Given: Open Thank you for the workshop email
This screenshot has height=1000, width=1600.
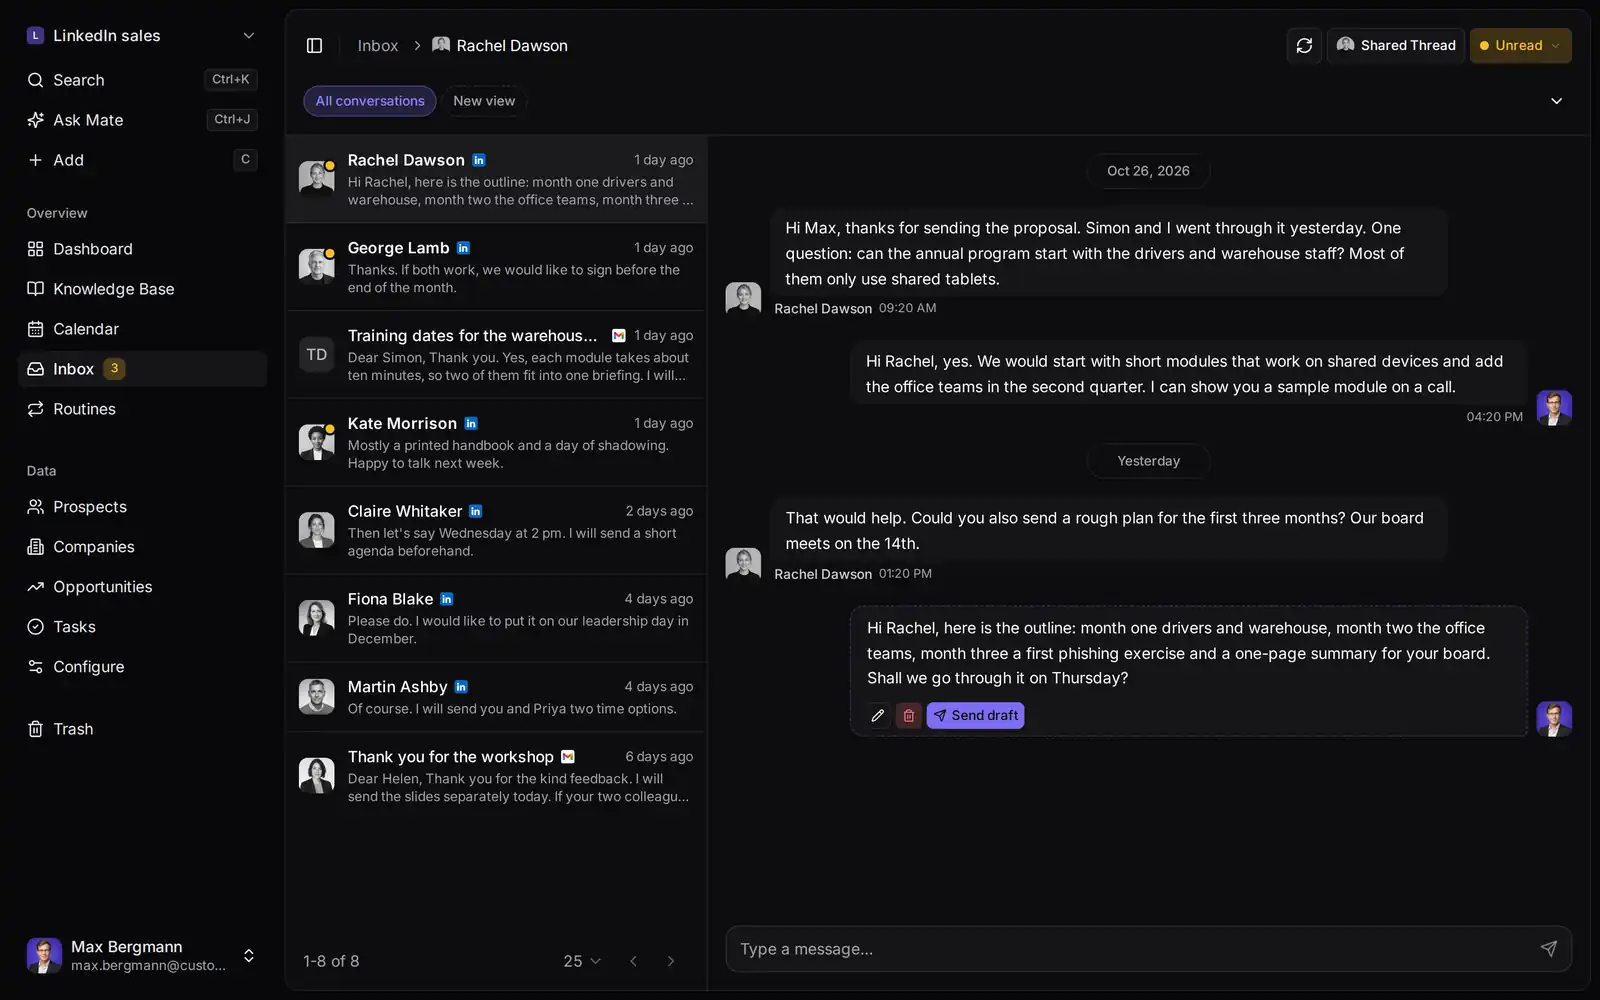Looking at the screenshot, I should (496, 776).
